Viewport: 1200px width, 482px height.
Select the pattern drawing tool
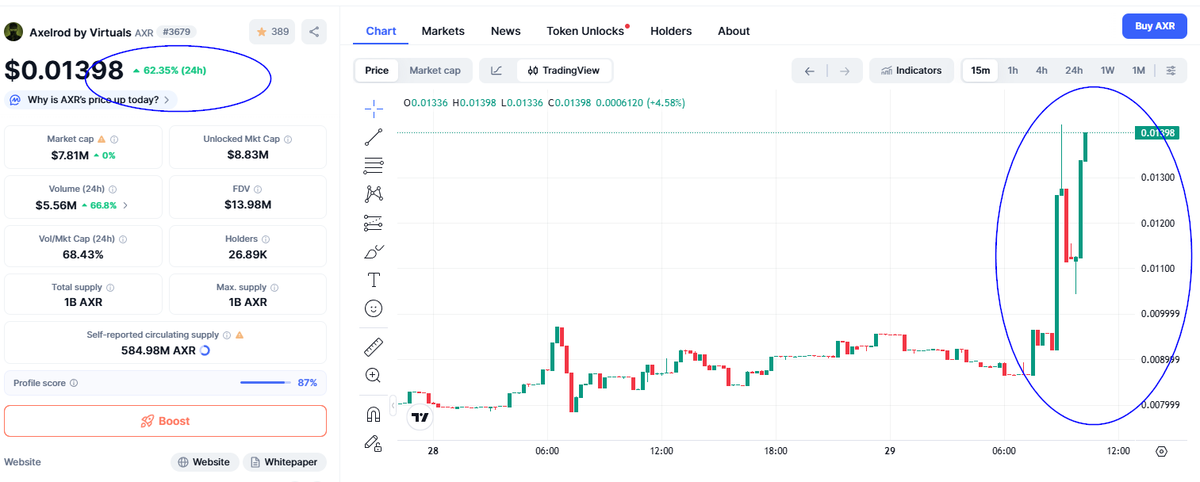point(373,194)
